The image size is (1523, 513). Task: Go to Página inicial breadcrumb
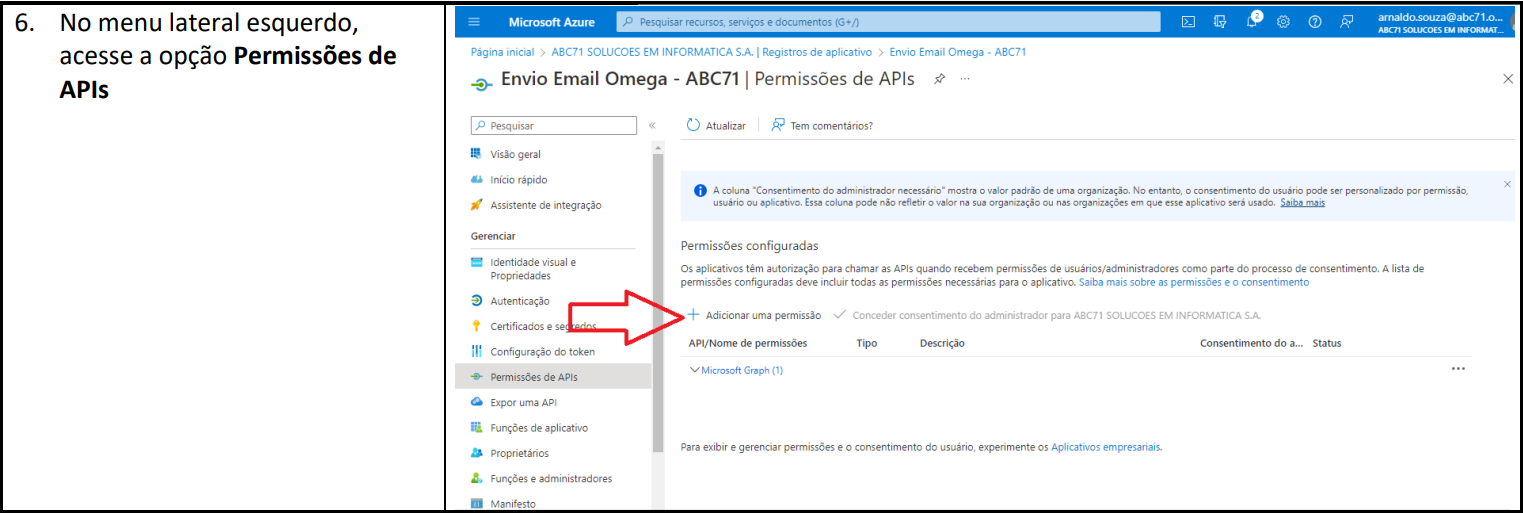point(502,52)
